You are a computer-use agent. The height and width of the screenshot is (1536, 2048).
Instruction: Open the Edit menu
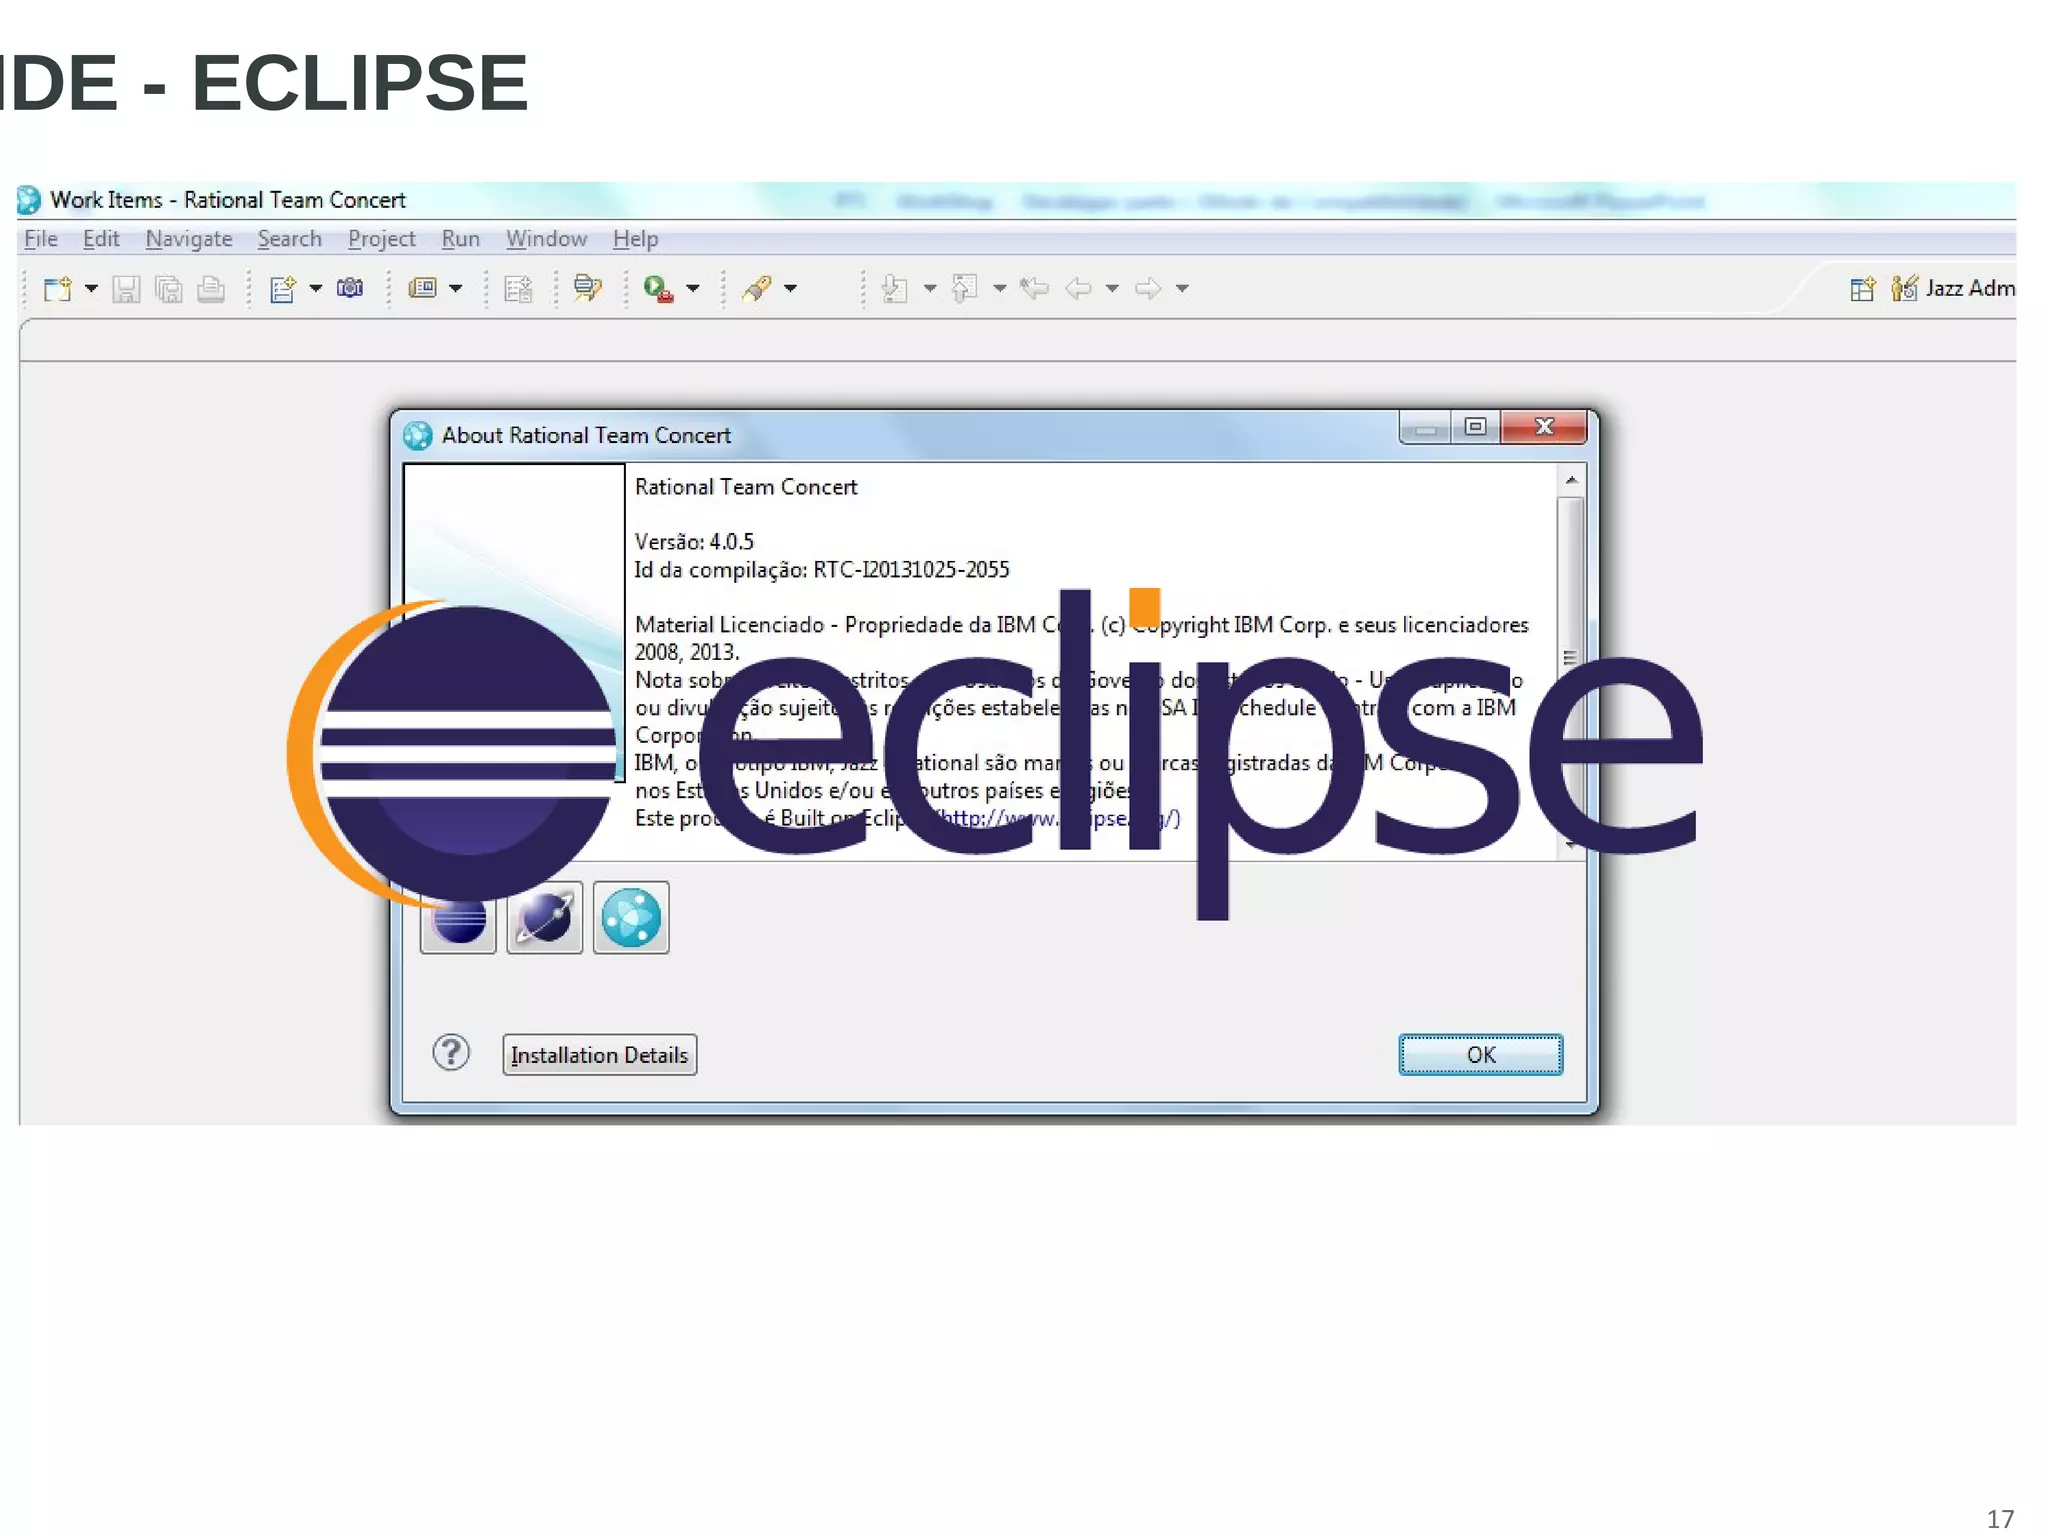101,239
